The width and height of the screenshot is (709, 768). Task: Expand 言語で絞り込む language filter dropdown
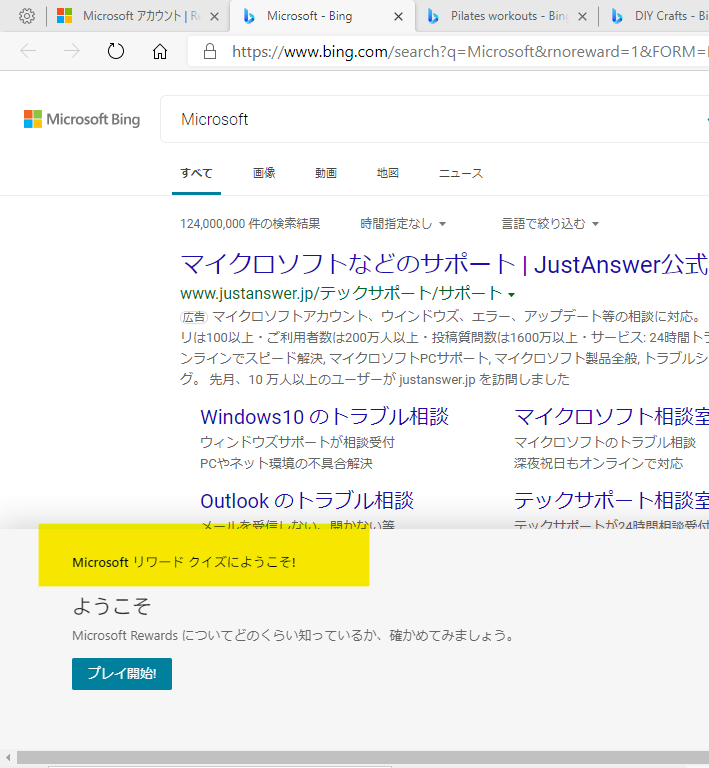click(x=550, y=224)
